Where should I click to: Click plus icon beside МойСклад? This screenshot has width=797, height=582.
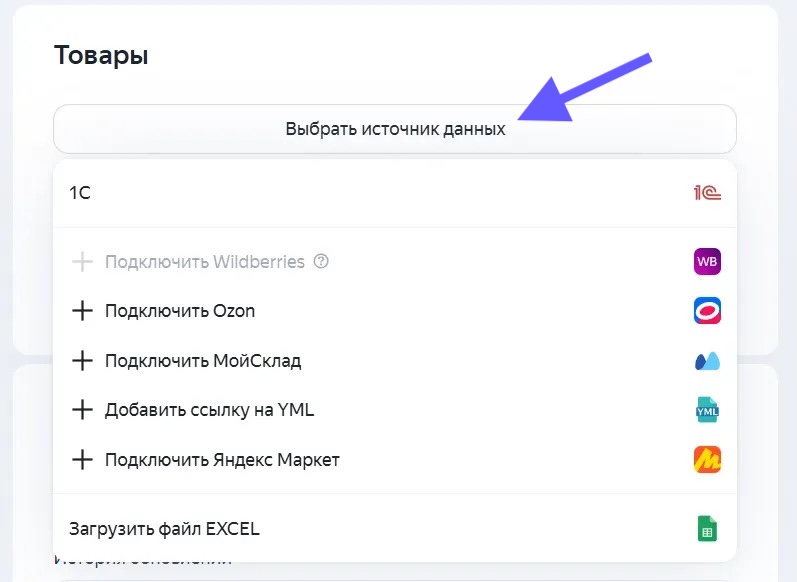coord(82,361)
